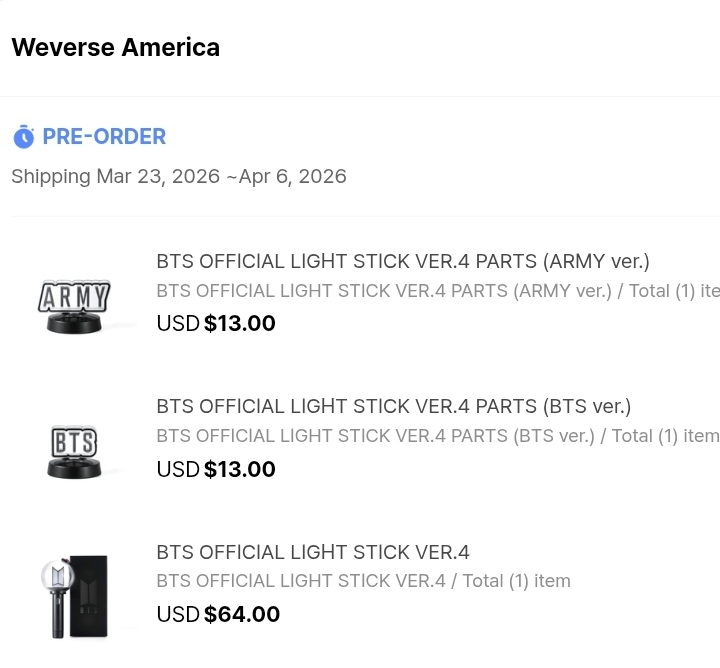Click the pre-order stopwatch icon
Viewport: 720px width, 668px height.
coord(23,137)
